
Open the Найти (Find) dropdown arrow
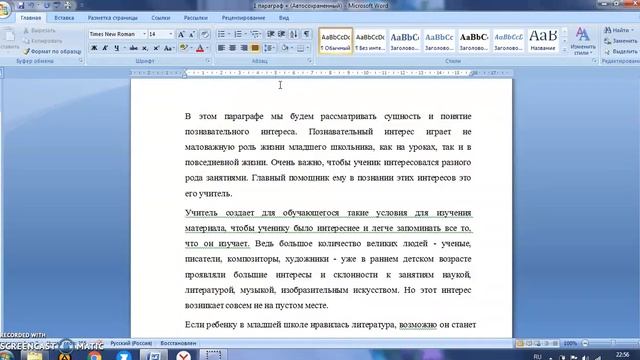coord(633,30)
